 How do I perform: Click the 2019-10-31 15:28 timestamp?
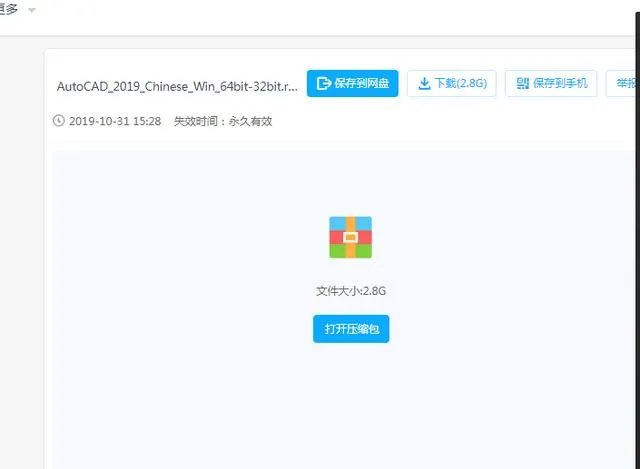pyautogui.click(x=115, y=121)
